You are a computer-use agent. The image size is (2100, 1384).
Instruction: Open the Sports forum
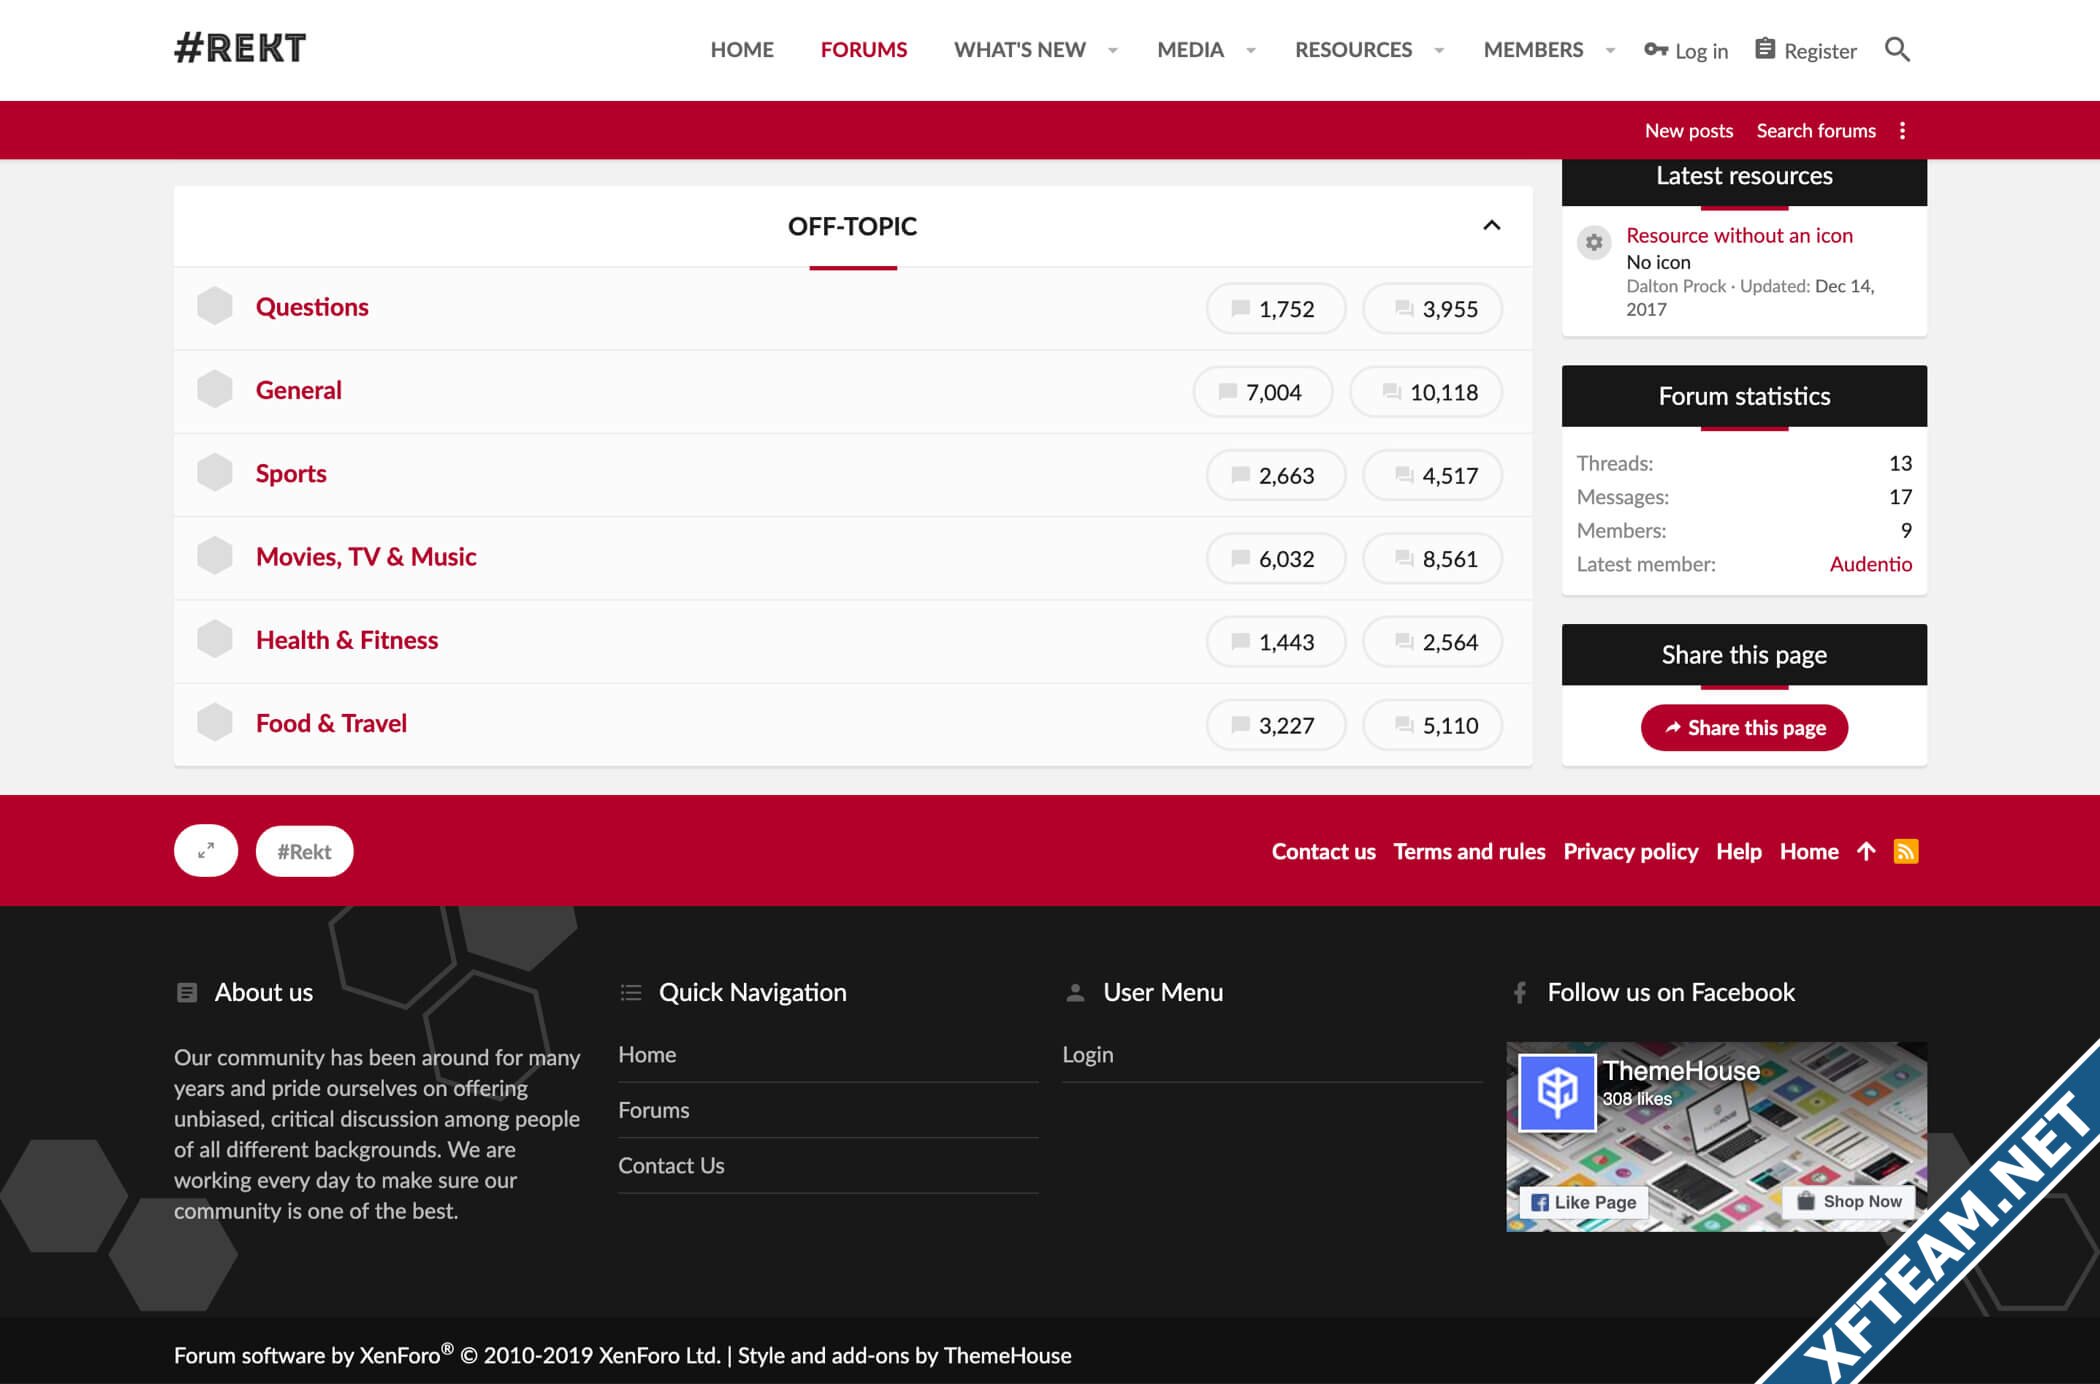[x=291, y=473]
